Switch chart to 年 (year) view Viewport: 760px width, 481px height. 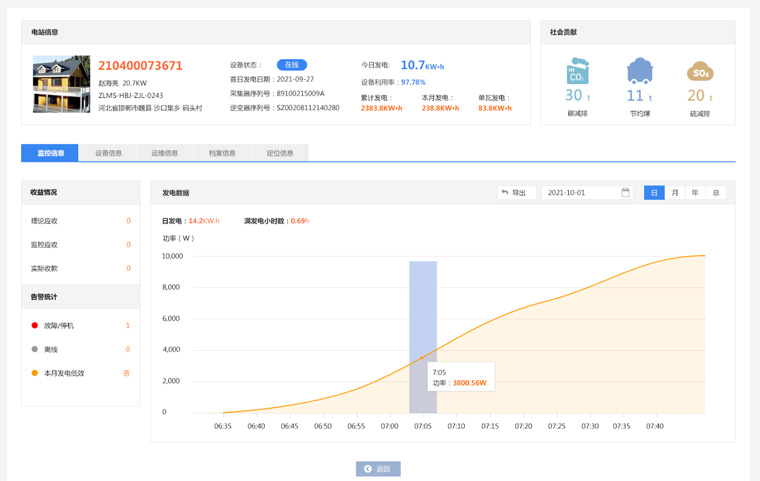click(x=695, y=193)
